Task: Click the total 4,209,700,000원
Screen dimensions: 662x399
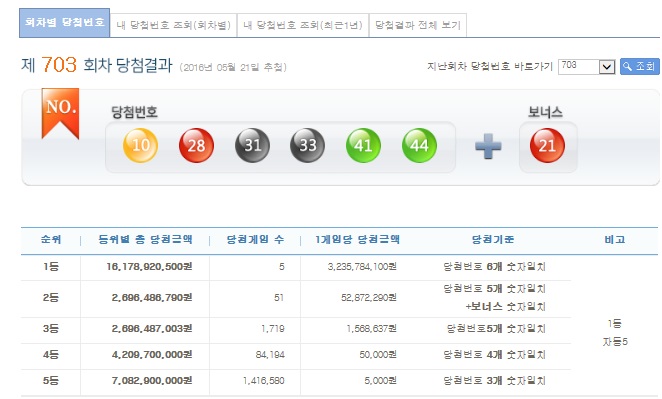Action: pos(152,355)
